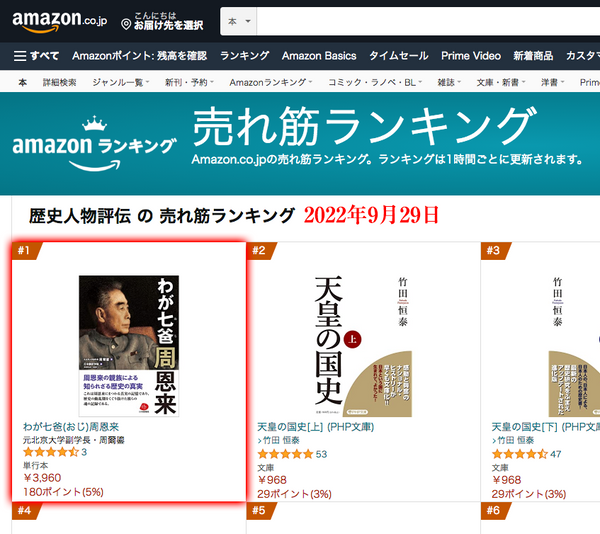Expand the コミック・ラノベ・BL dropdown
The image size is (600, 534).
[x=375, y=82]
